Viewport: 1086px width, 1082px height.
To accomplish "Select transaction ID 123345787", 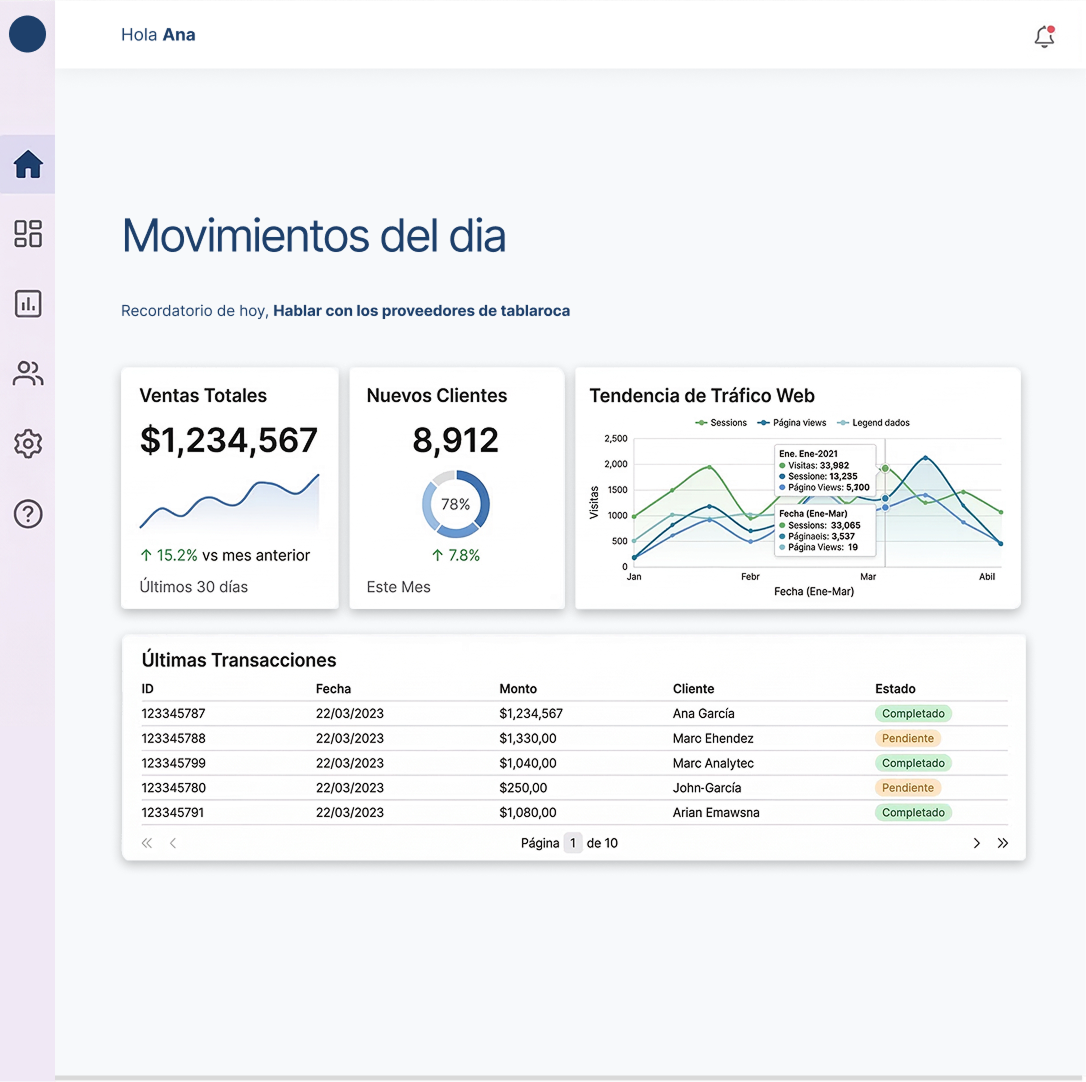I will click(x=173, y=713).
